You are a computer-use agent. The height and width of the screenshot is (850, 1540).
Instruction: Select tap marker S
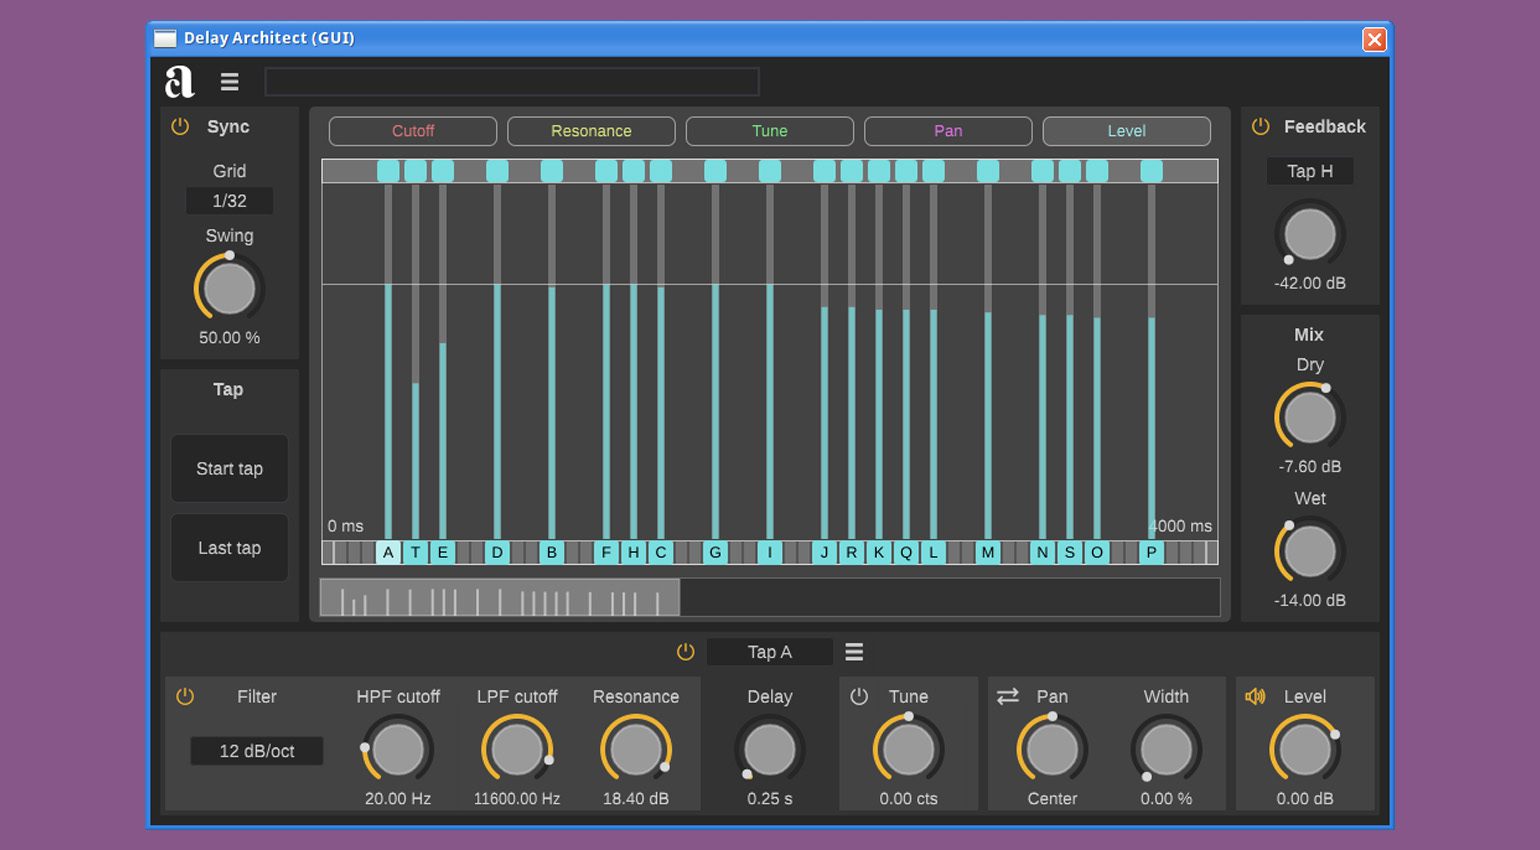pyautogui.click(x=1069, y=552)
